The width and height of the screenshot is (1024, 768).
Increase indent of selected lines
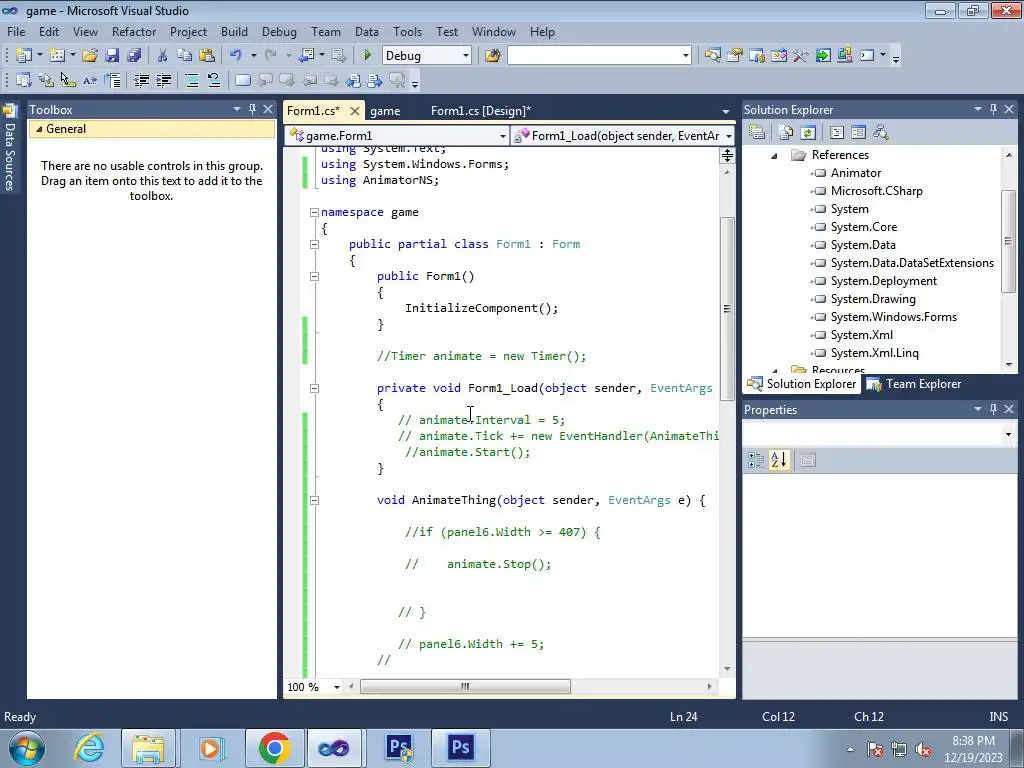pyautogui.click(x=164, y=80)
